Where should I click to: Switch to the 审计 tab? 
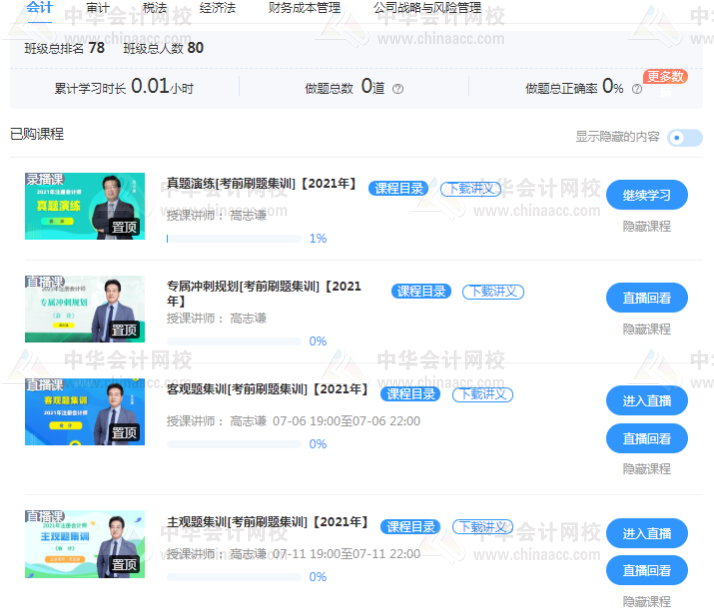point(98,8)
